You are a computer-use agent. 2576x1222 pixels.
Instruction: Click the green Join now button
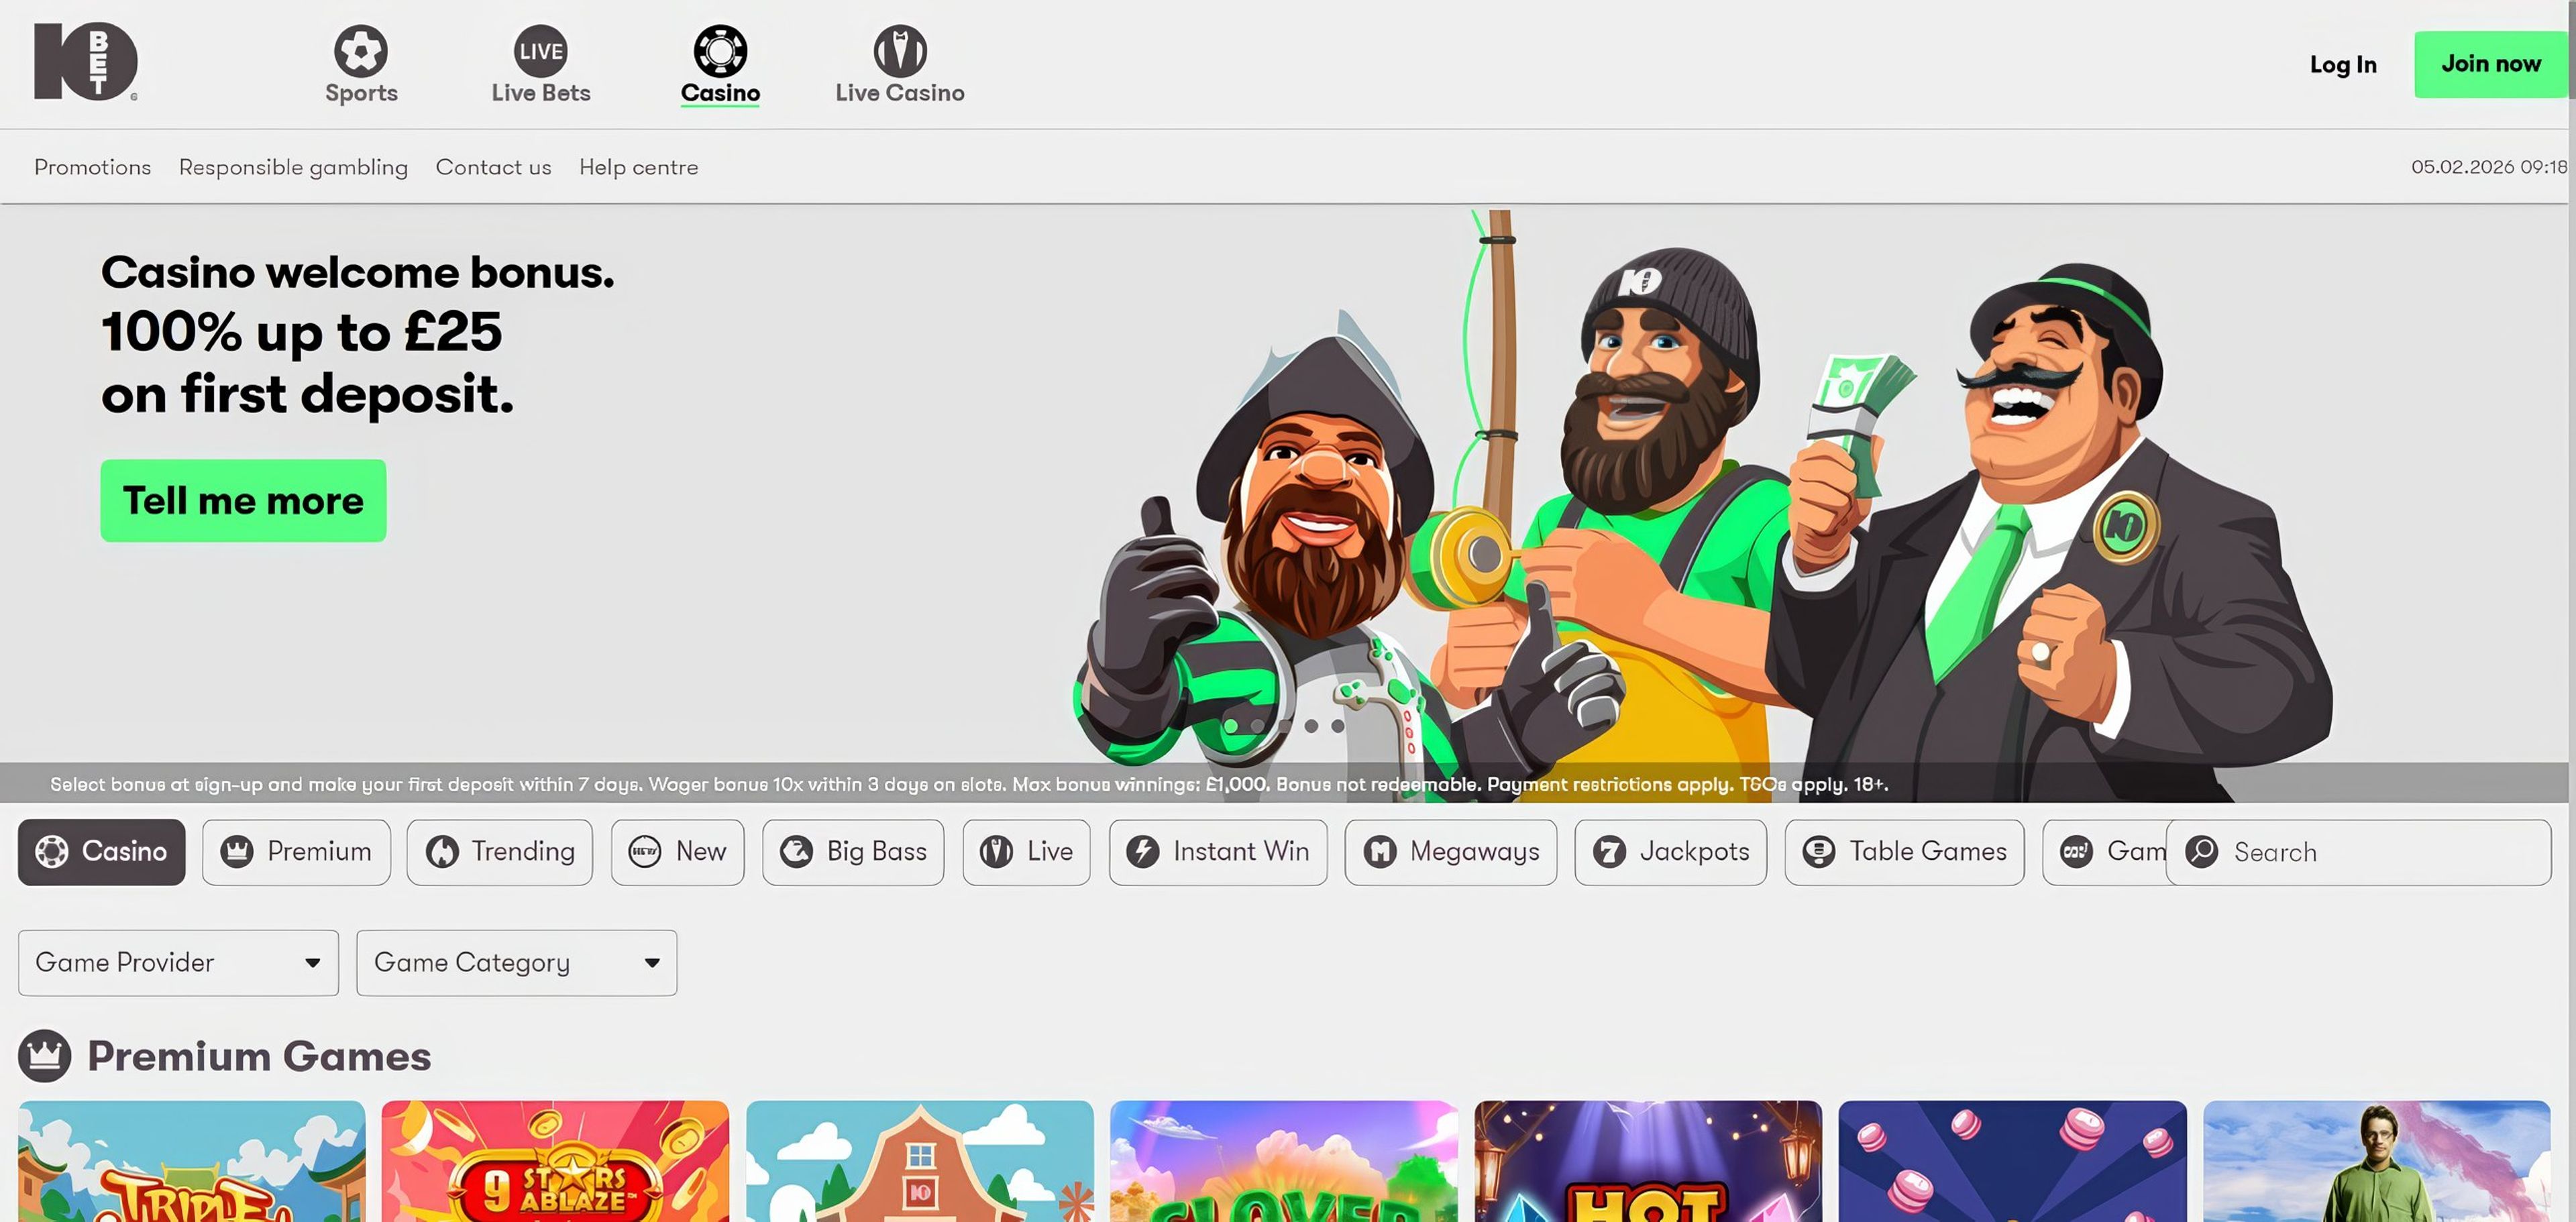[x=2490, y=64]
